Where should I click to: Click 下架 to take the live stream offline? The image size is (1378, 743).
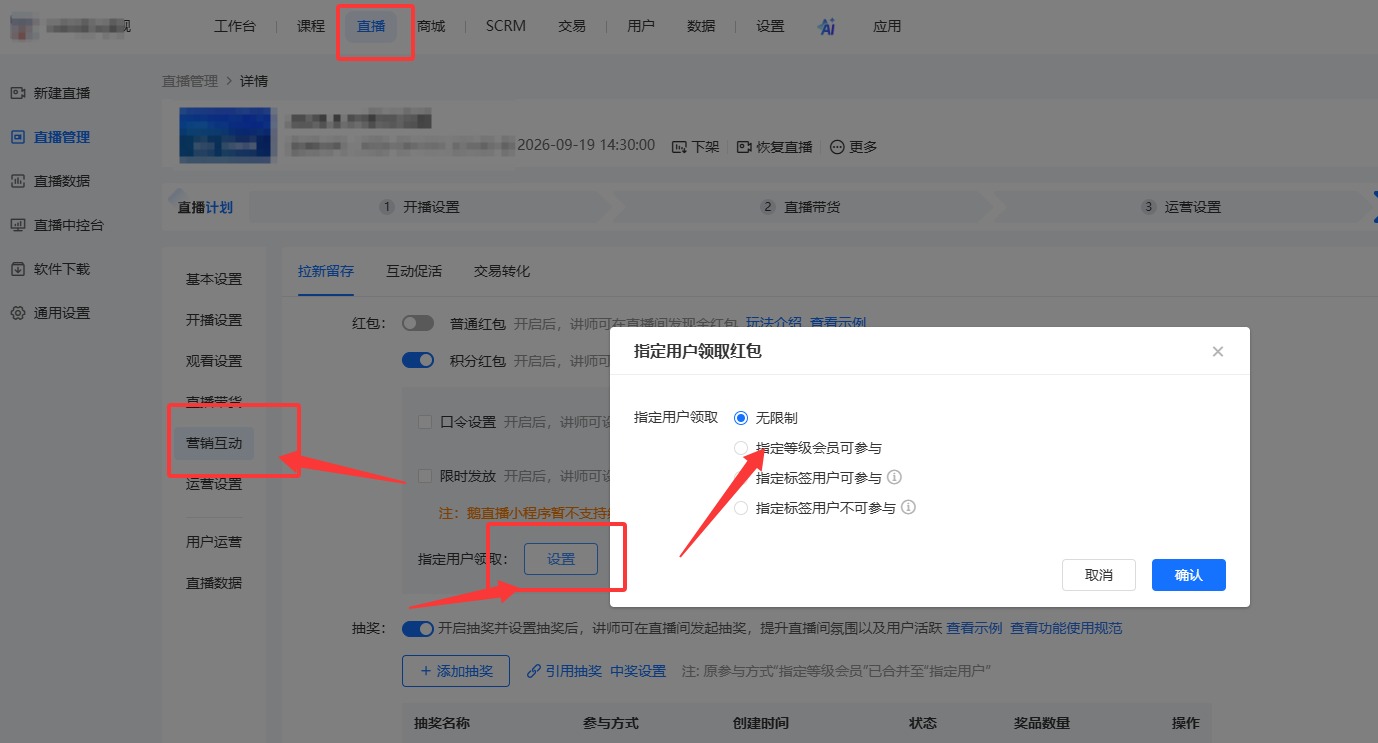pos(696,147)
